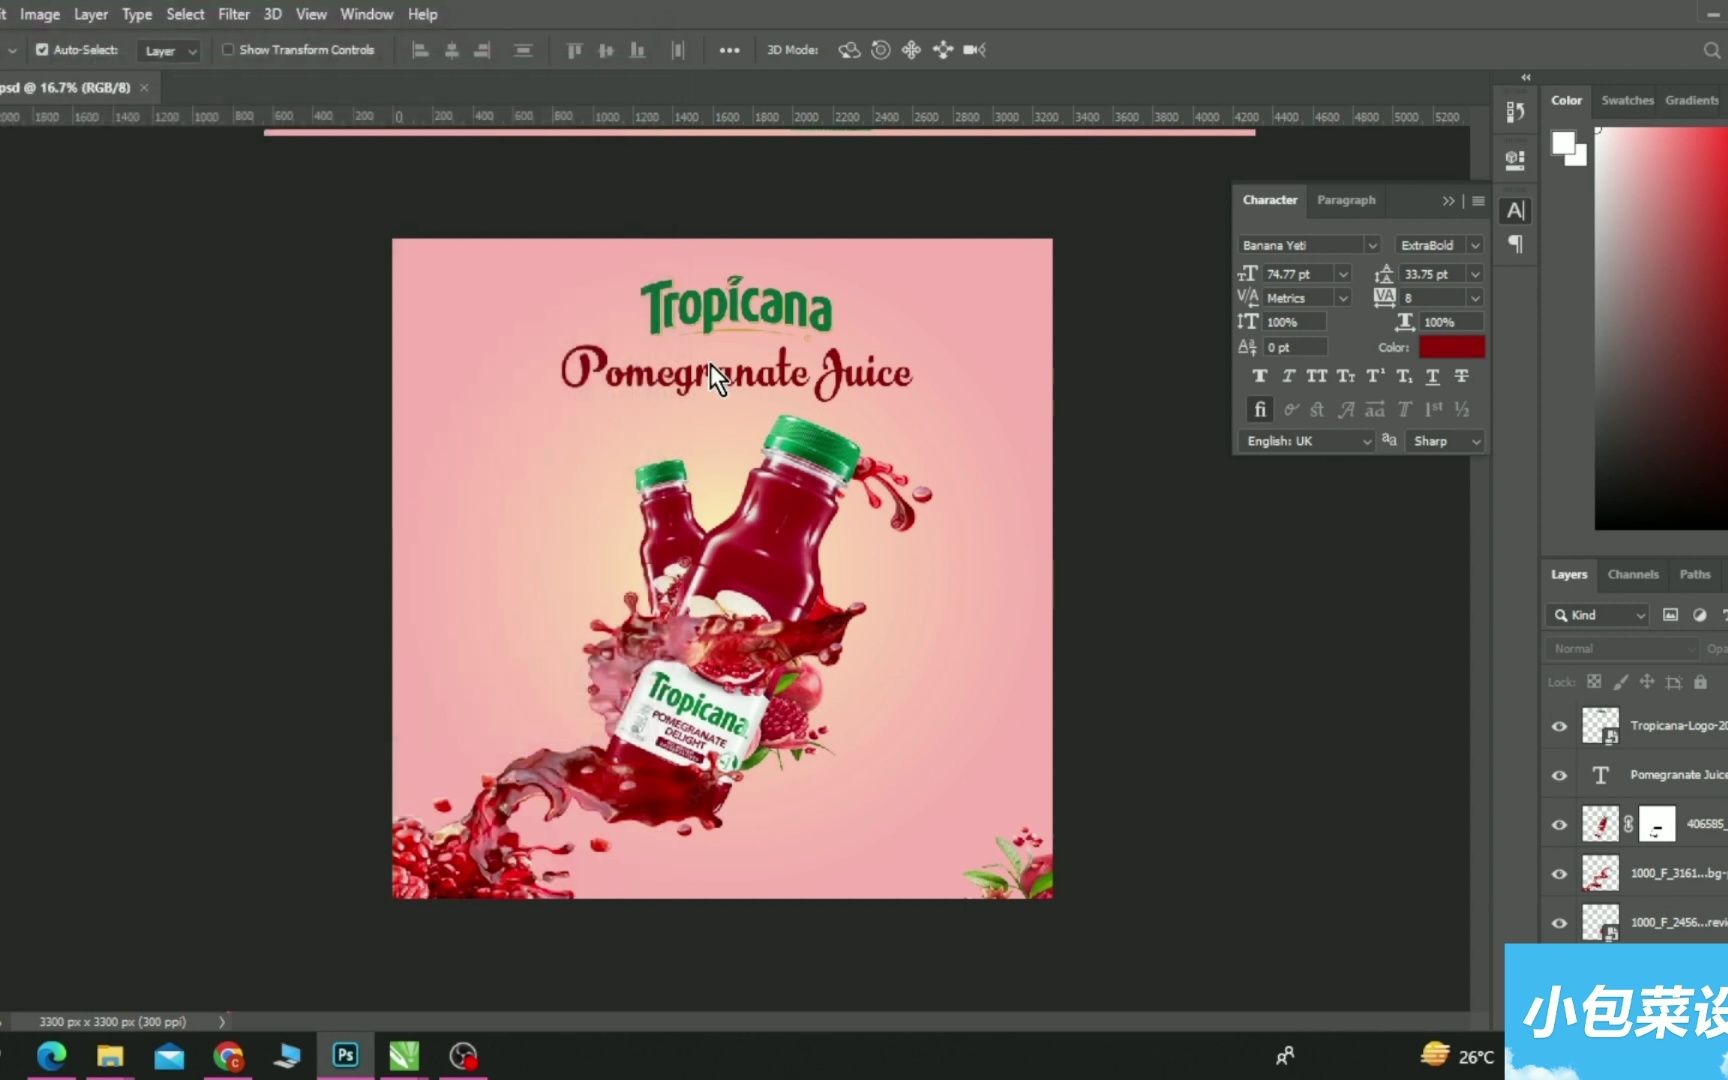This screenshot has height=1080, width=1728.
Task: Open the Filter menu
Action: (234, 14)
